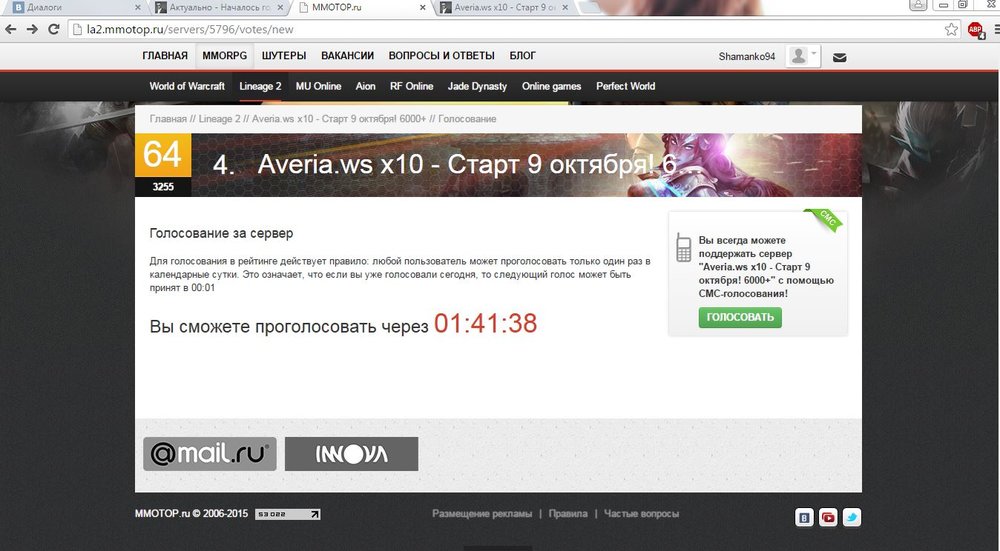The image size is (1000, 551).
Task: Click the Lineage 2 breadcrumb link
Action: pyautogui.click(x=219, y=119)
